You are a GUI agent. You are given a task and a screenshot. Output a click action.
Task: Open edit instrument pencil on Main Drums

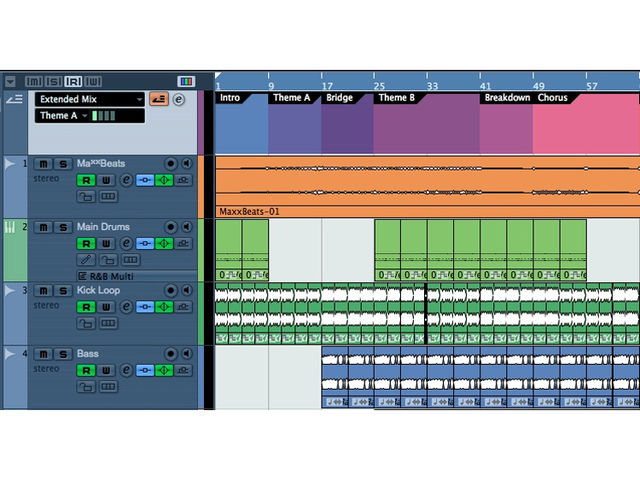click(x=85, y=260)
